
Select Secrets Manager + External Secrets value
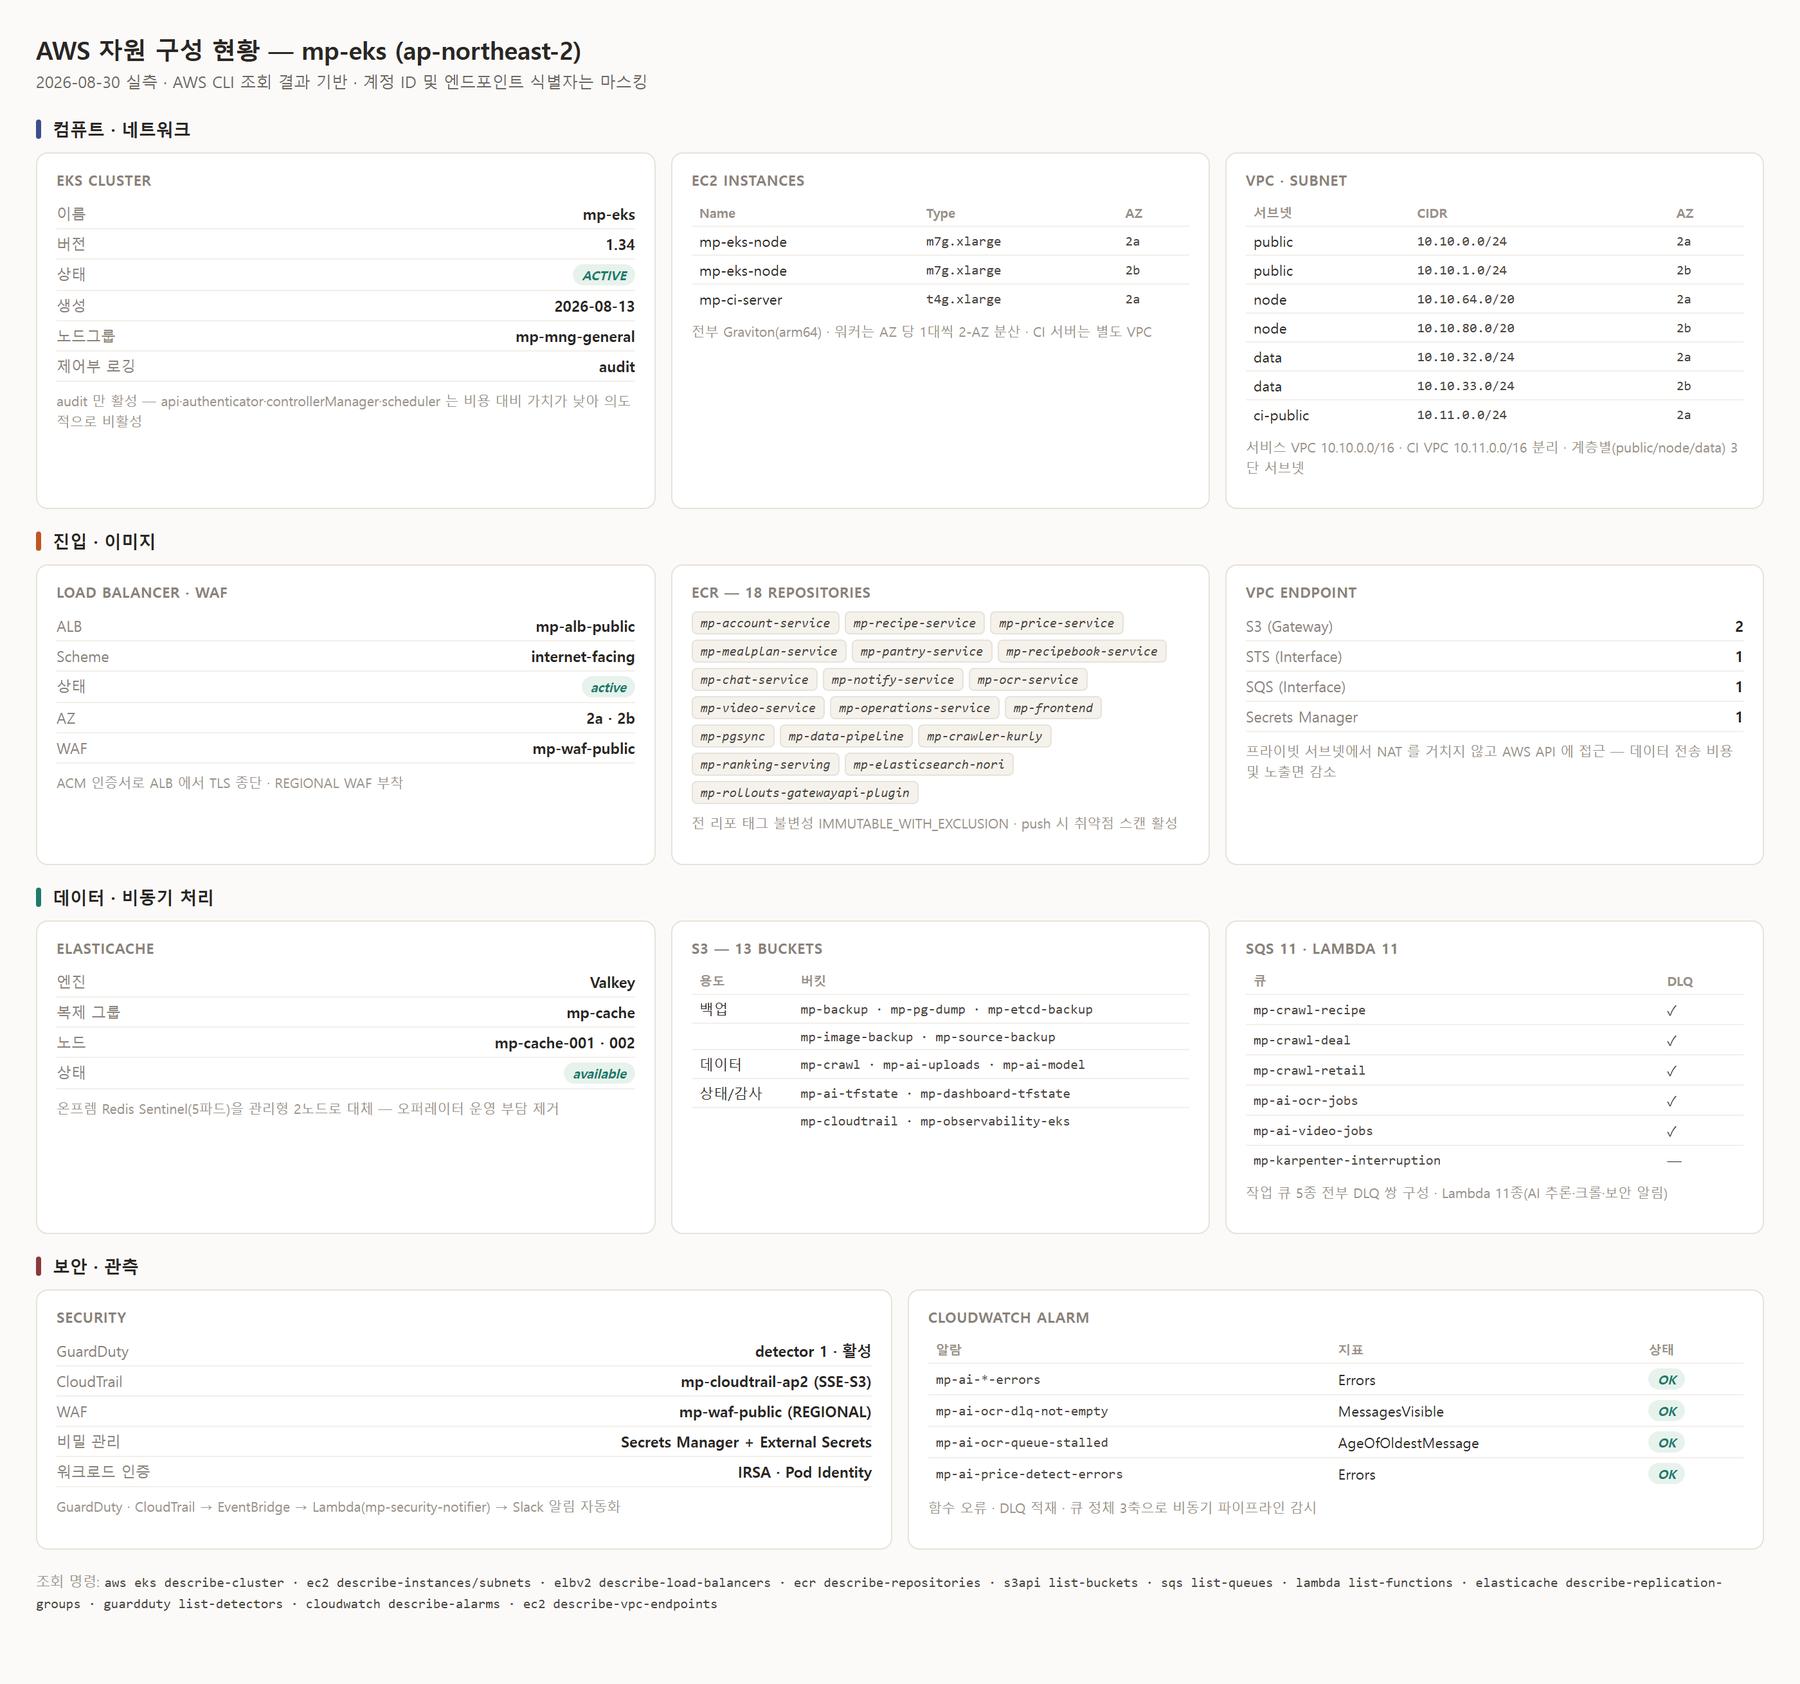click(746, 1442)
